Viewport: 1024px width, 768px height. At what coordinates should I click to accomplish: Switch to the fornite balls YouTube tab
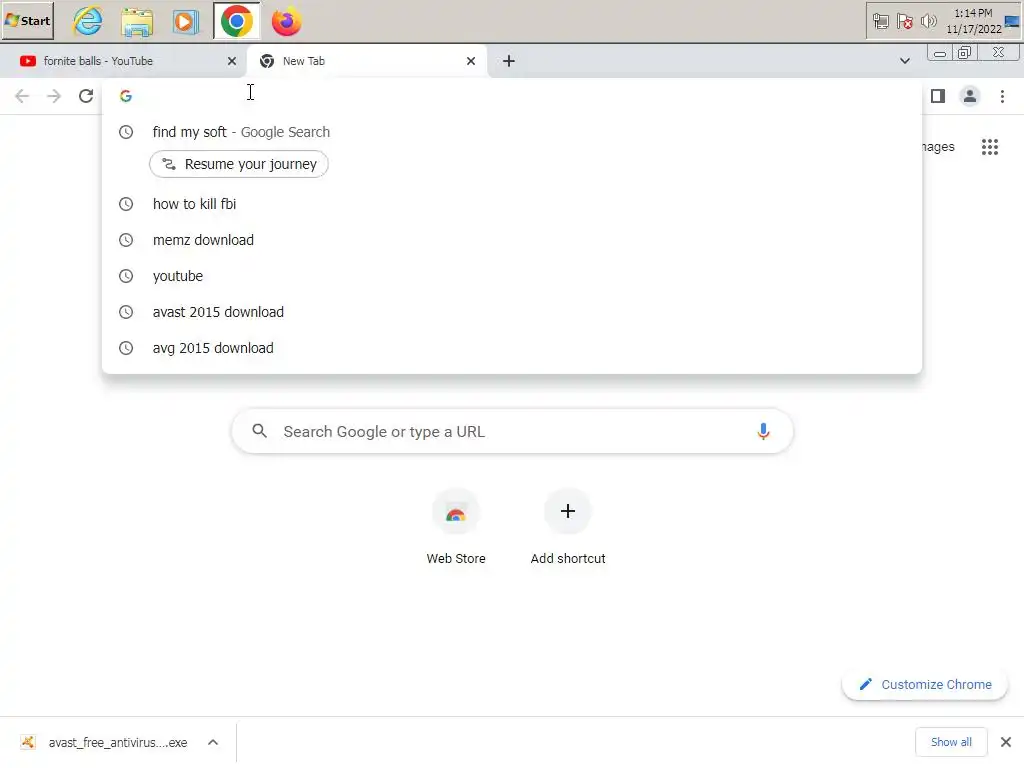(x=122, y=61)
